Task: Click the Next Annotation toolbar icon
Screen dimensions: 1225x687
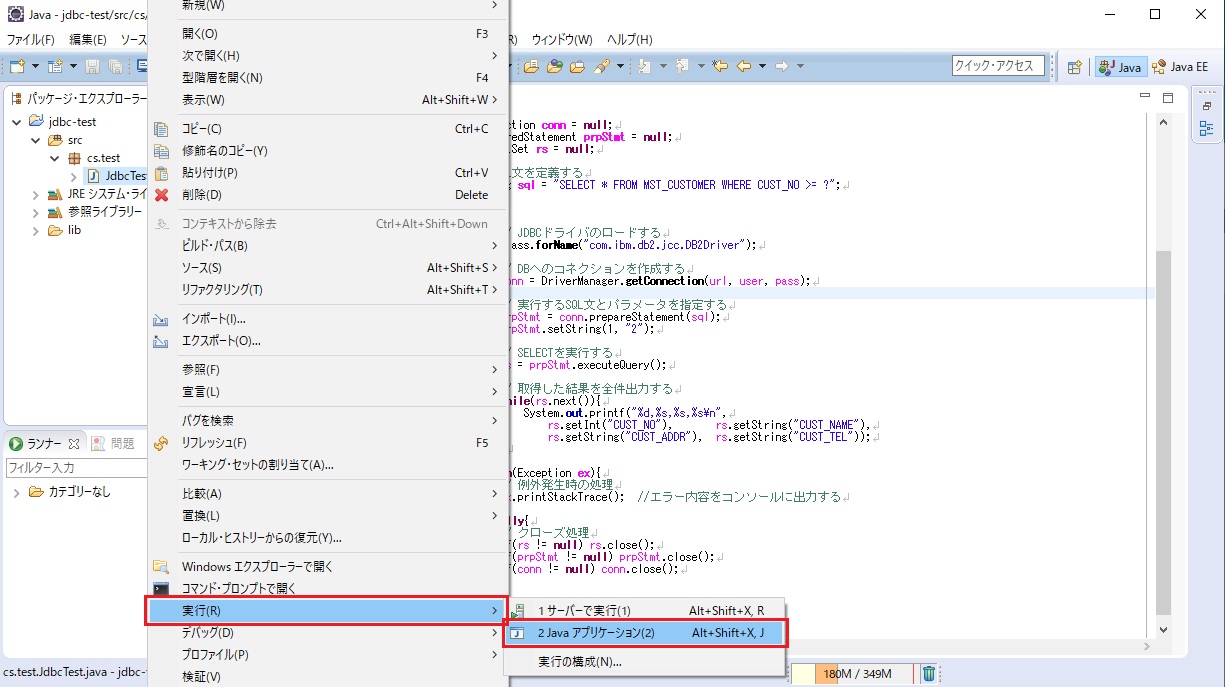Action: 644,66
